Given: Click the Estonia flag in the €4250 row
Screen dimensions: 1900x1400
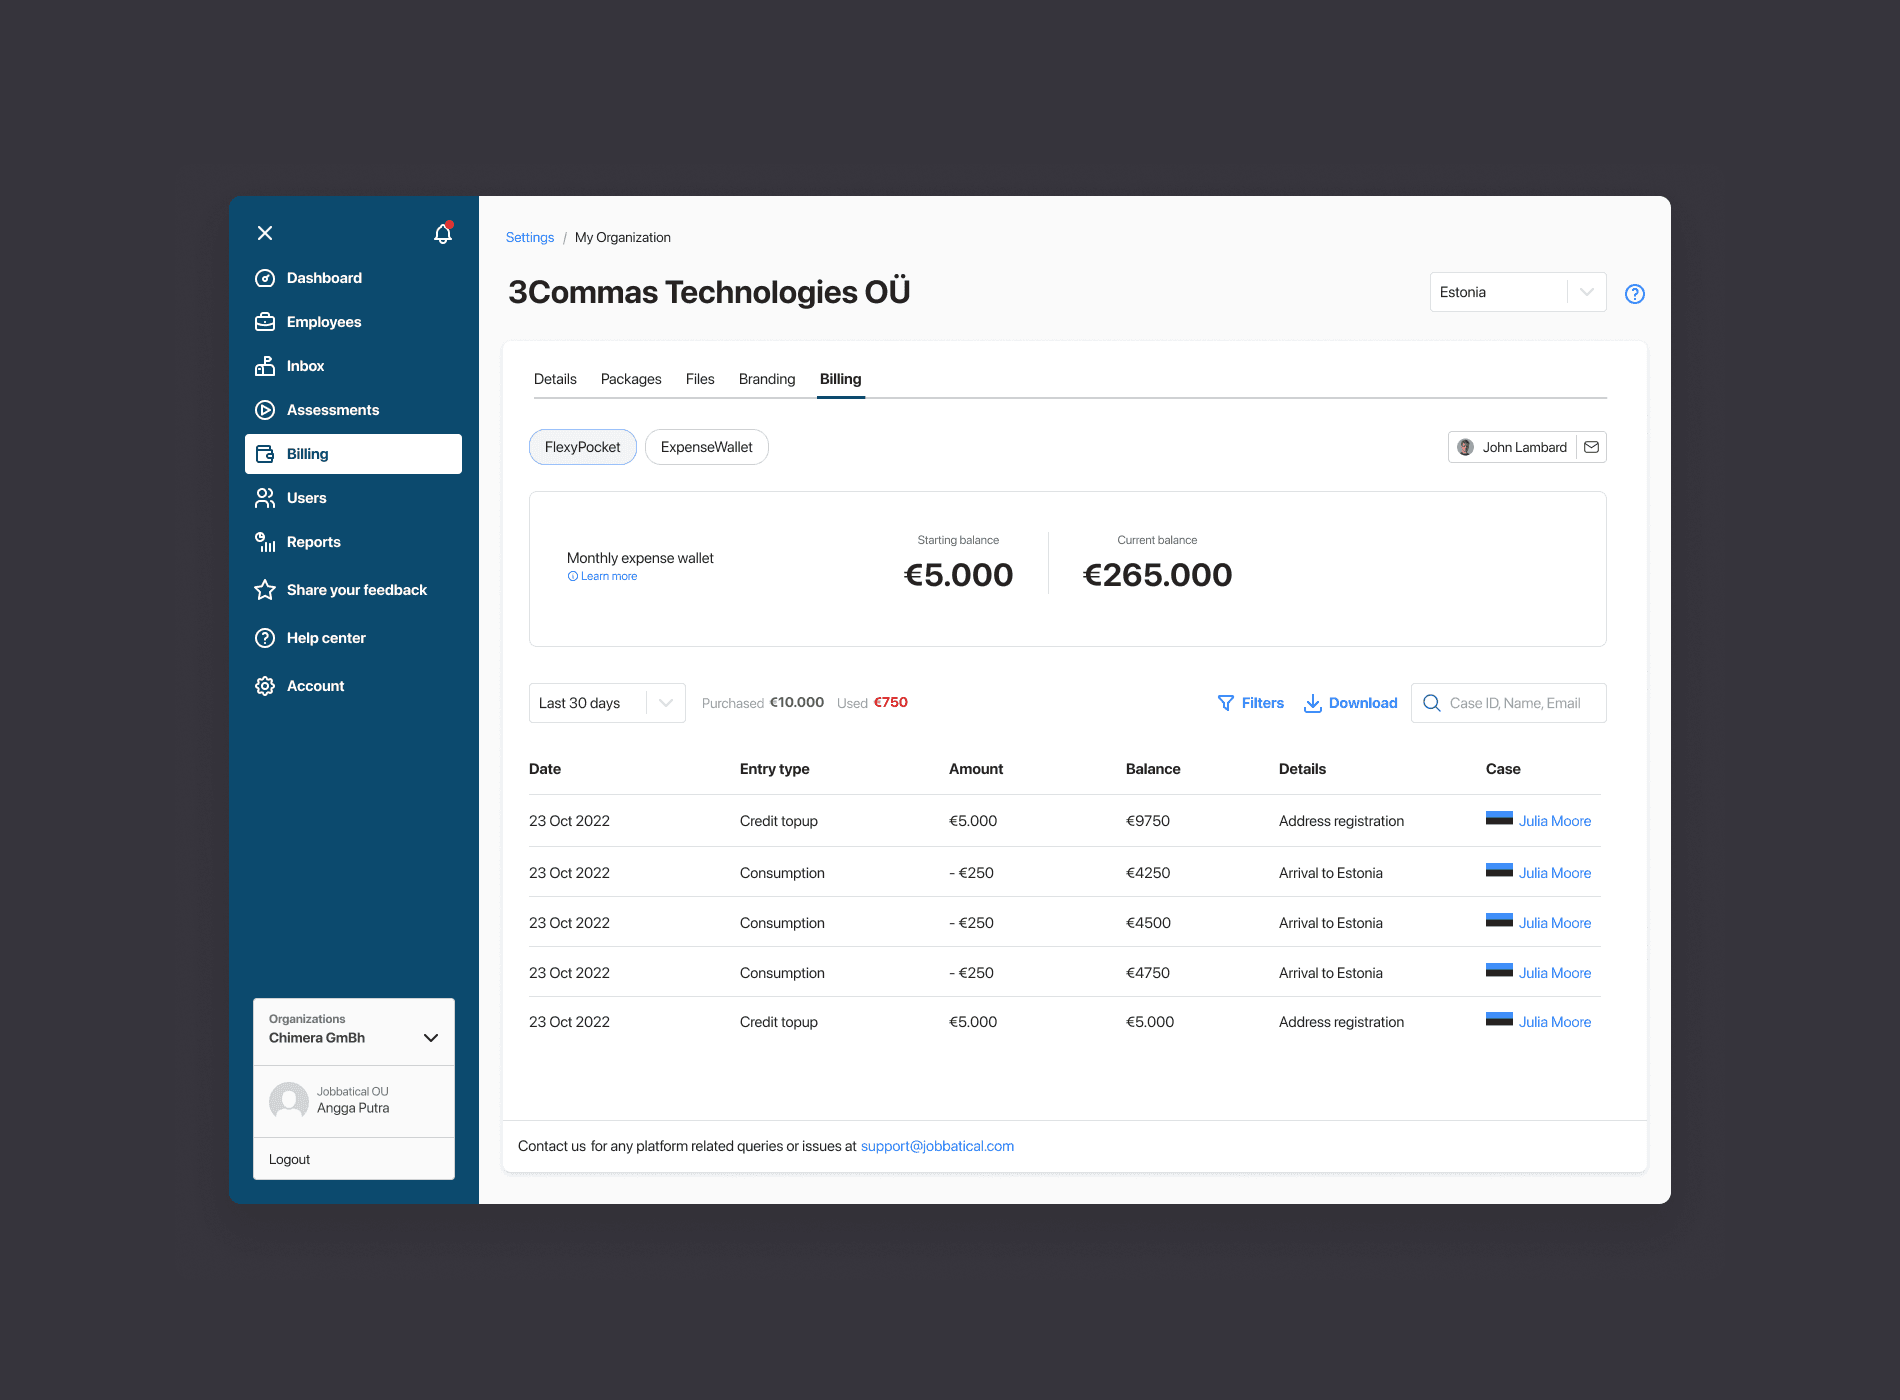Looking at the screenshot, I should [x=1499, y=871].
